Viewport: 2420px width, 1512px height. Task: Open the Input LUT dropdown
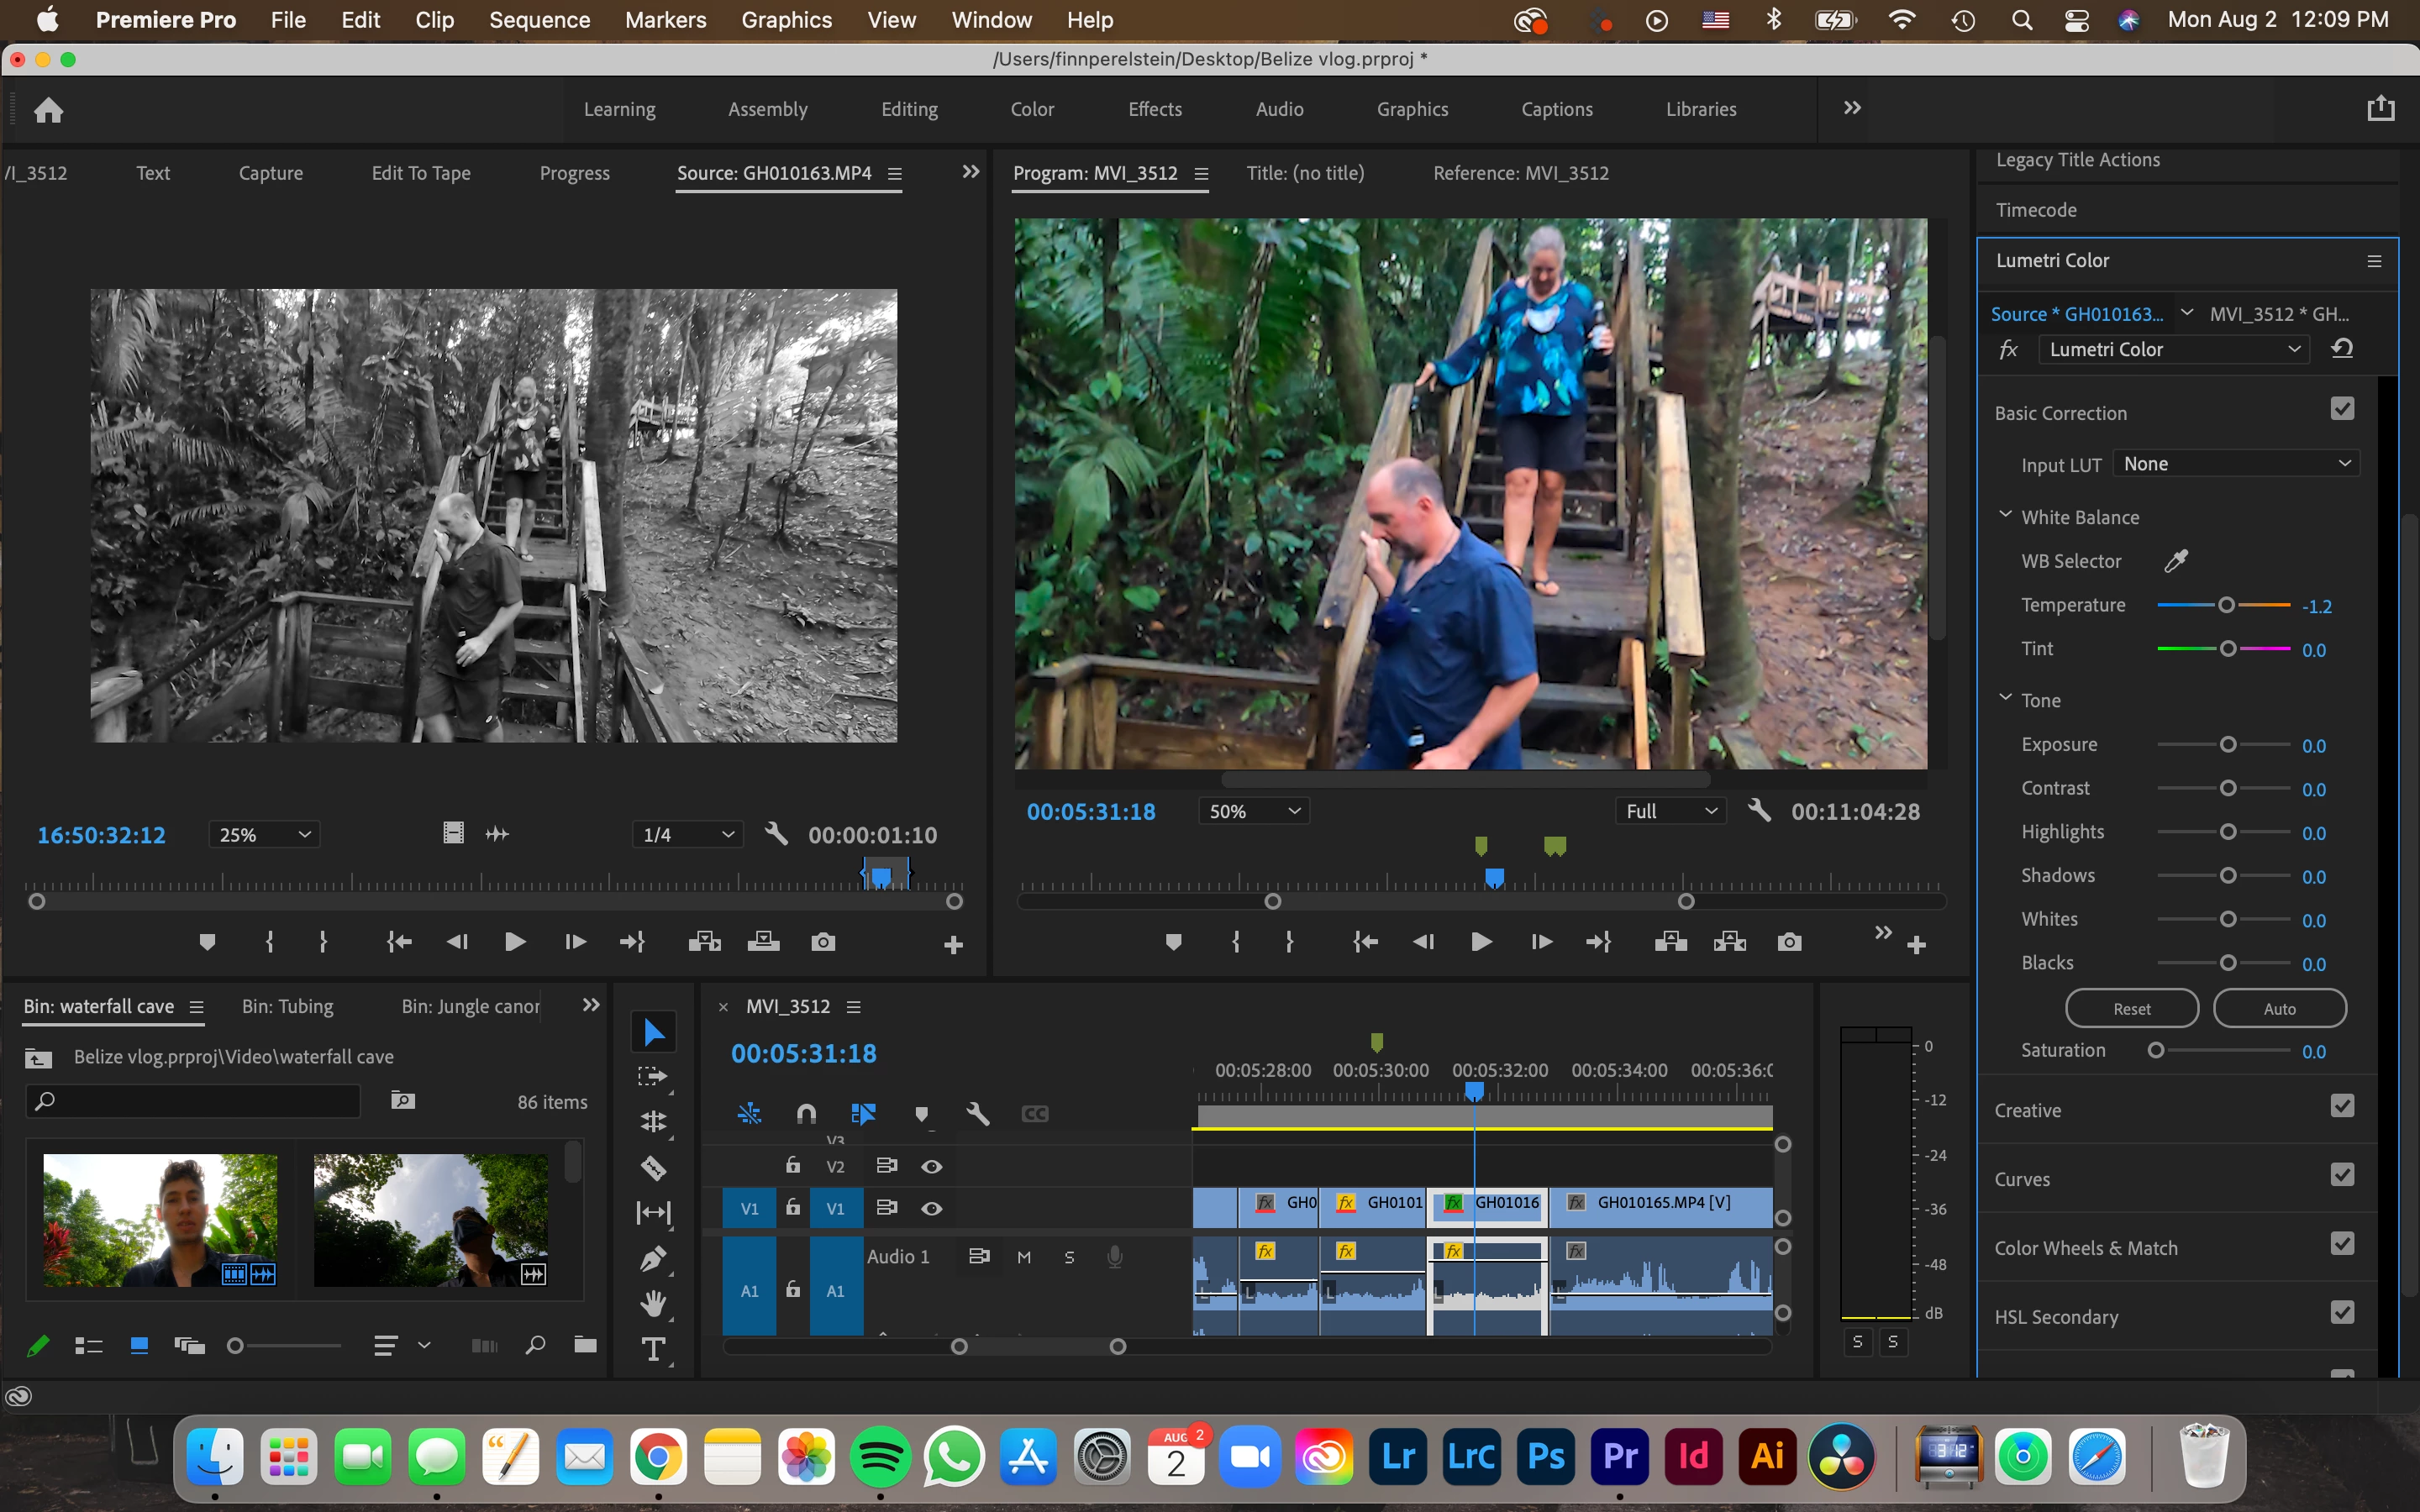coord(2236,464)
